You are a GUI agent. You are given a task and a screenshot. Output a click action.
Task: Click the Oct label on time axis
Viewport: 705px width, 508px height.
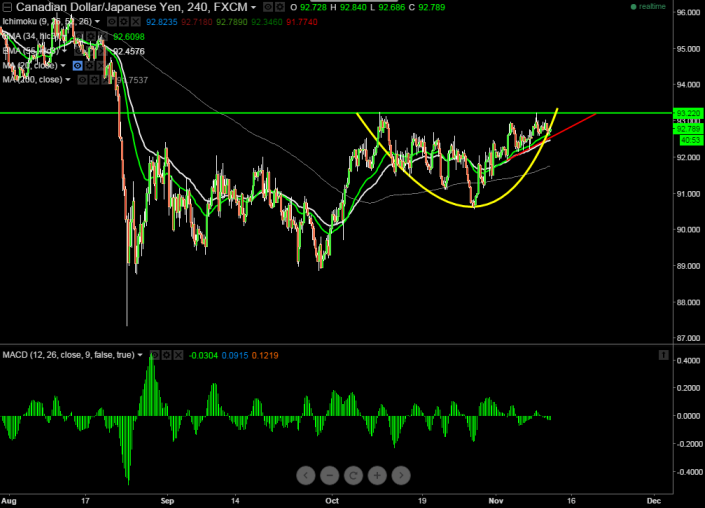tap(332, 501)
